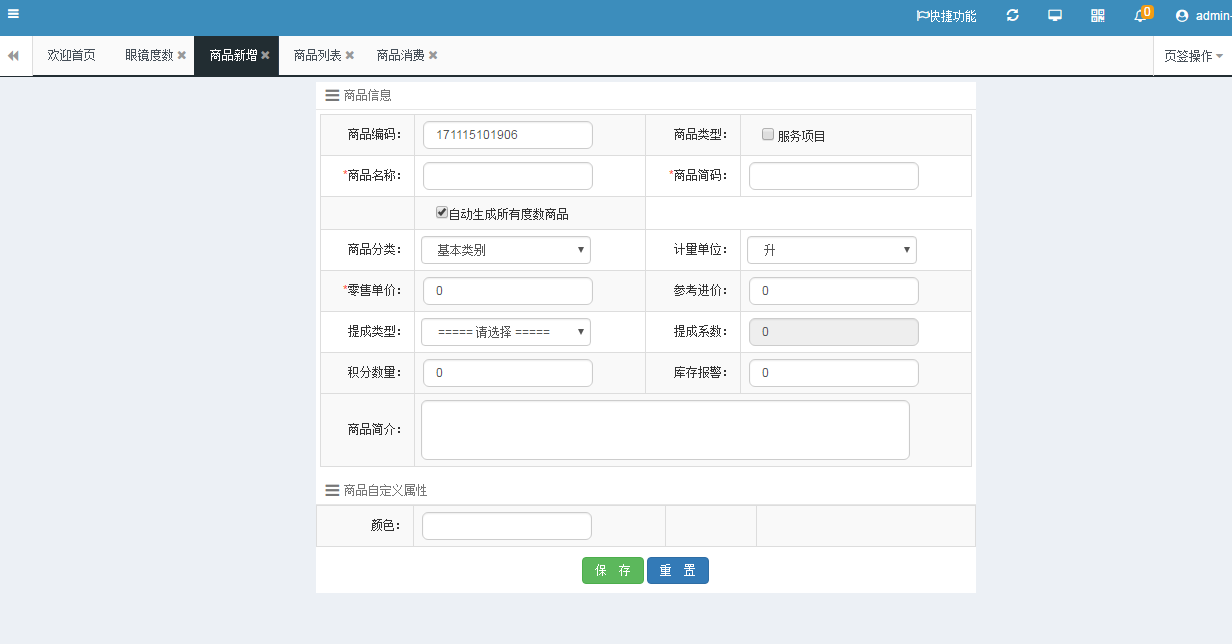1232x644 pixels.
Task: Click the monitor screen icon in header
Action: click(1055, 15)
